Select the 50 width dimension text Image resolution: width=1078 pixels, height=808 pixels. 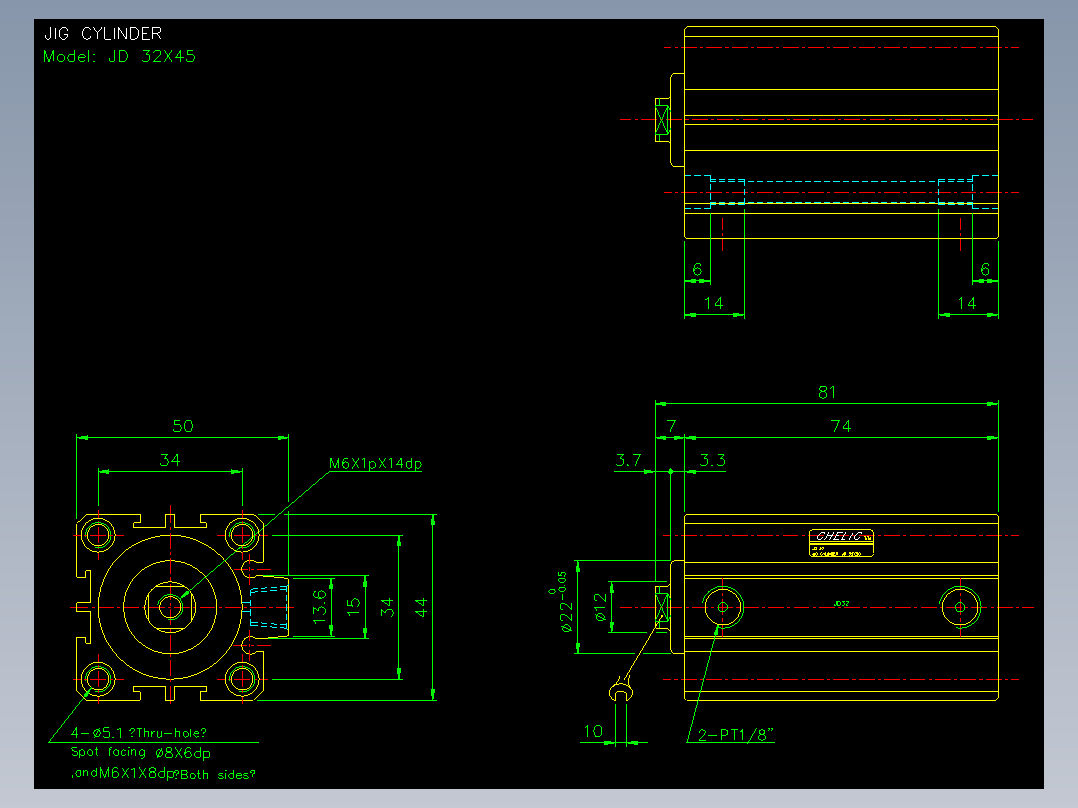click(183, 426)
